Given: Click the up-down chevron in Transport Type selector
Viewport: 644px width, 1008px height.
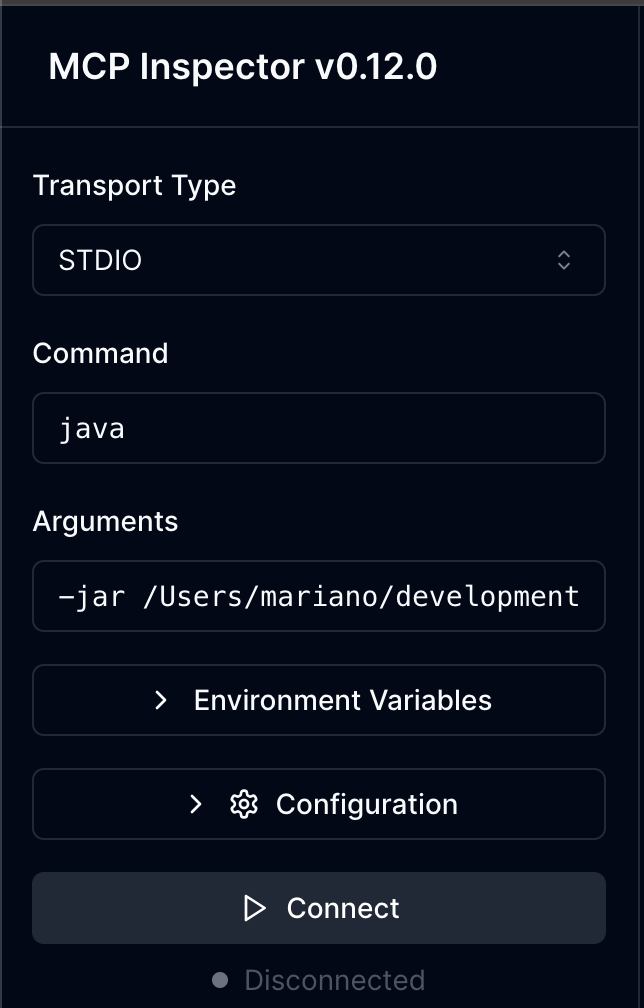Looking at the screenshot, I should point(564,261).
